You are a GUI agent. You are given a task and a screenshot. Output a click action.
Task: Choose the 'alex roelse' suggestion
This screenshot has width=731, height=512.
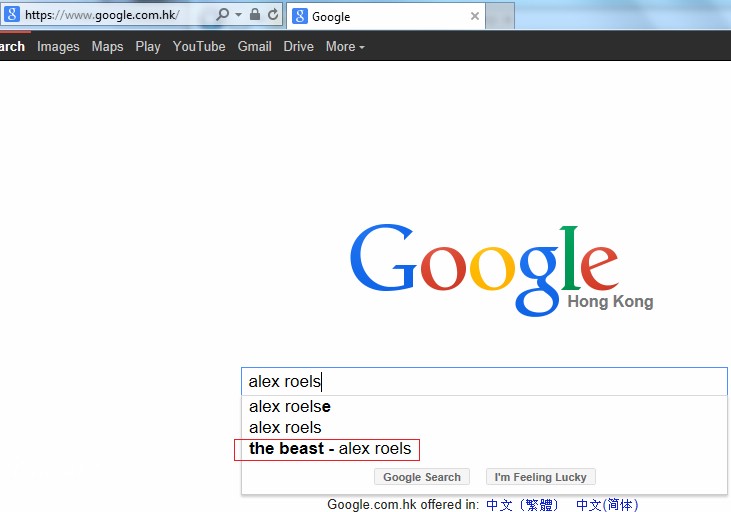click(484, 407)
